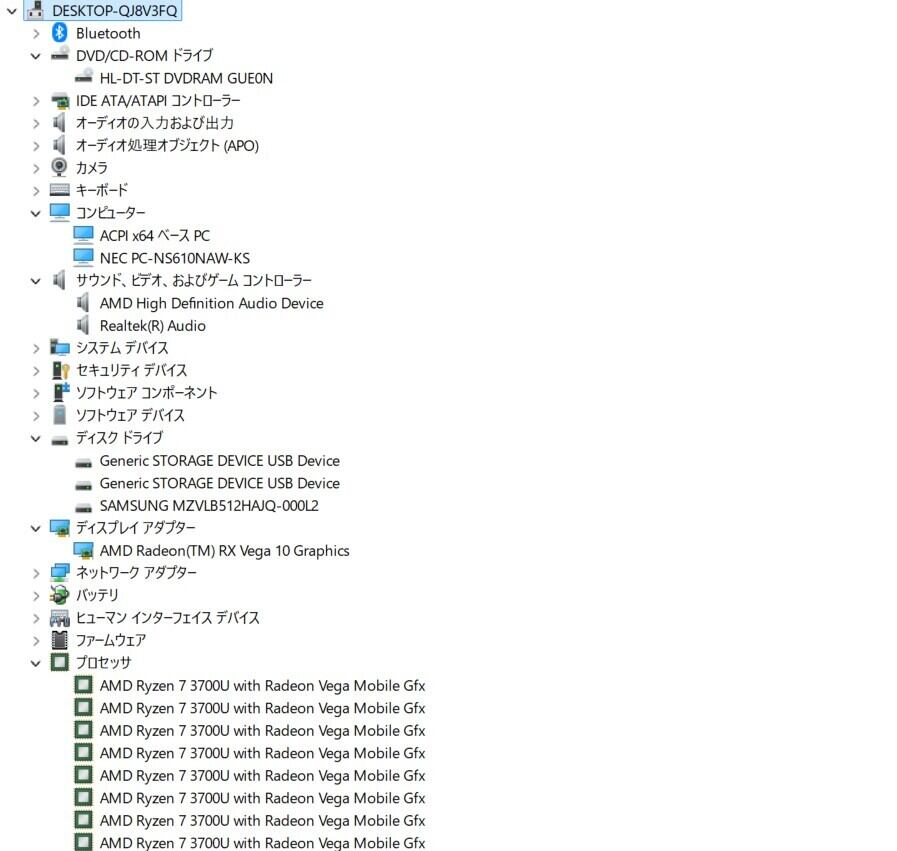Select the オーディオの入力および出力 label
The image size is (897, 851).
154,123
